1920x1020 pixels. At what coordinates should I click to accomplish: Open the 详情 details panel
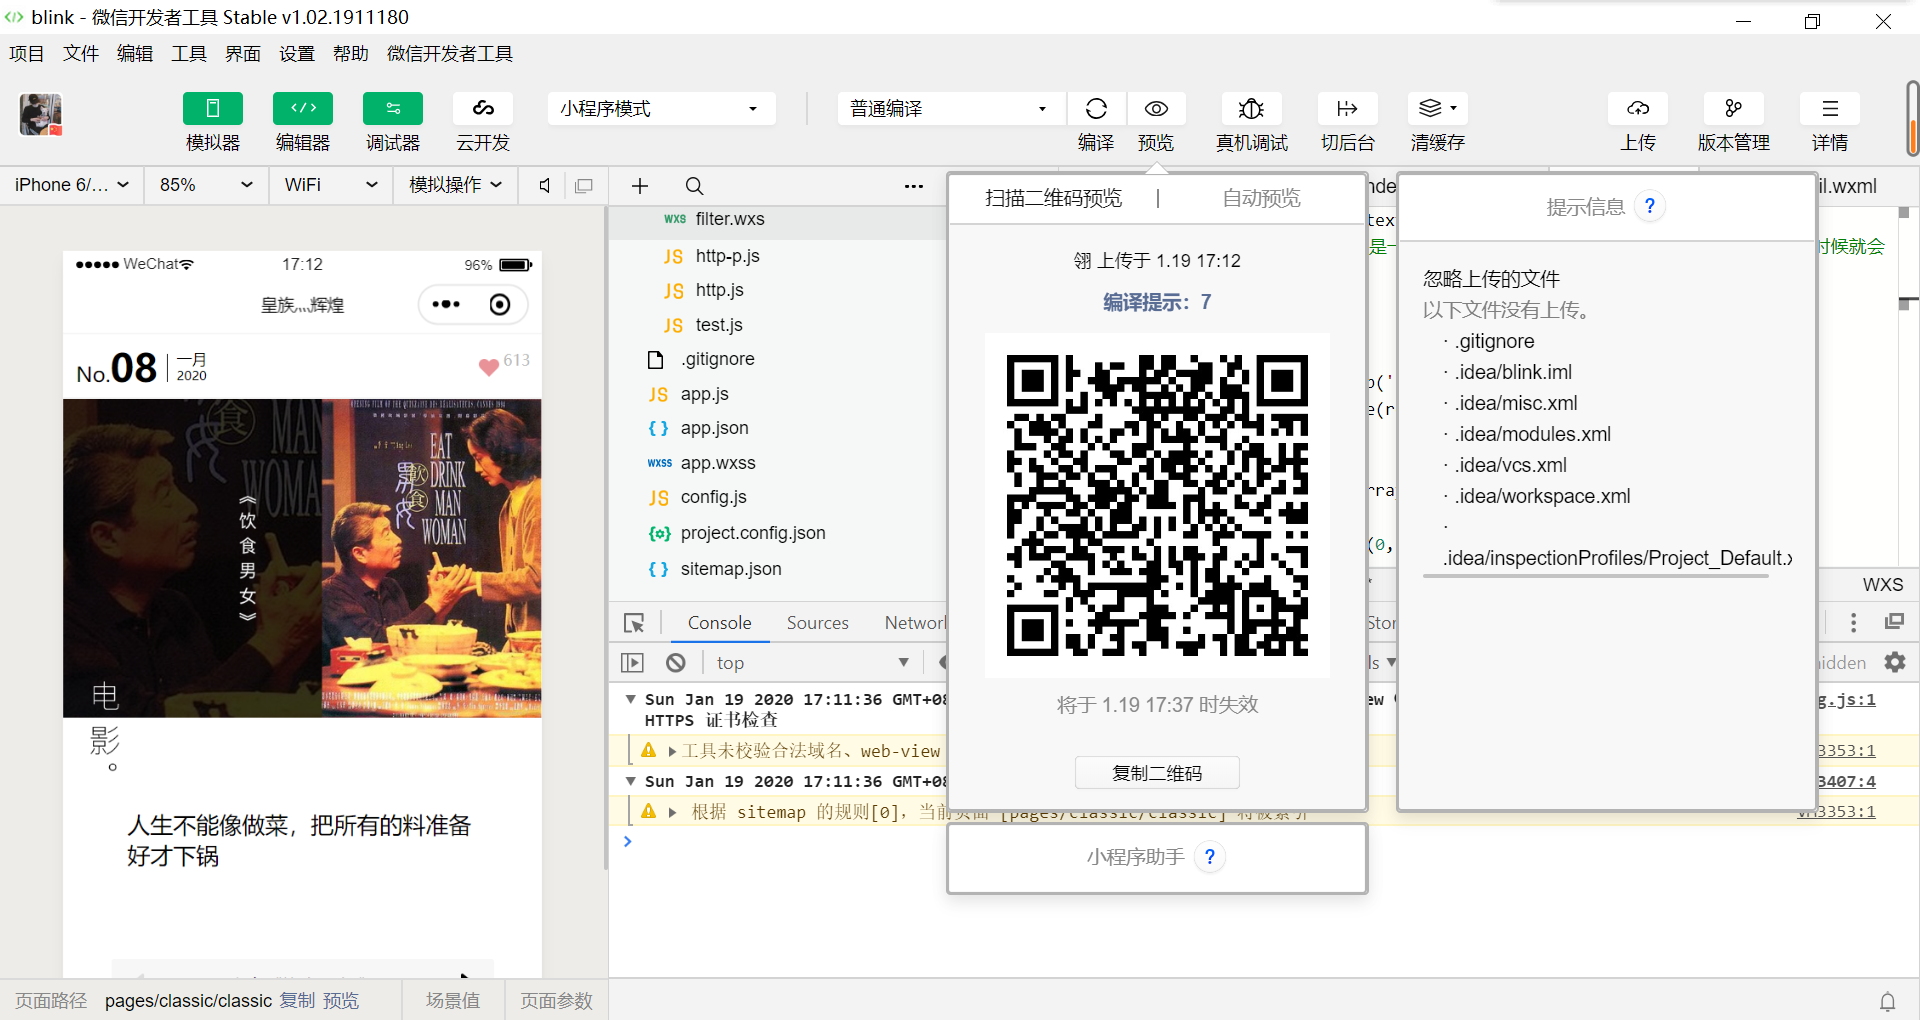[1830, 108]
